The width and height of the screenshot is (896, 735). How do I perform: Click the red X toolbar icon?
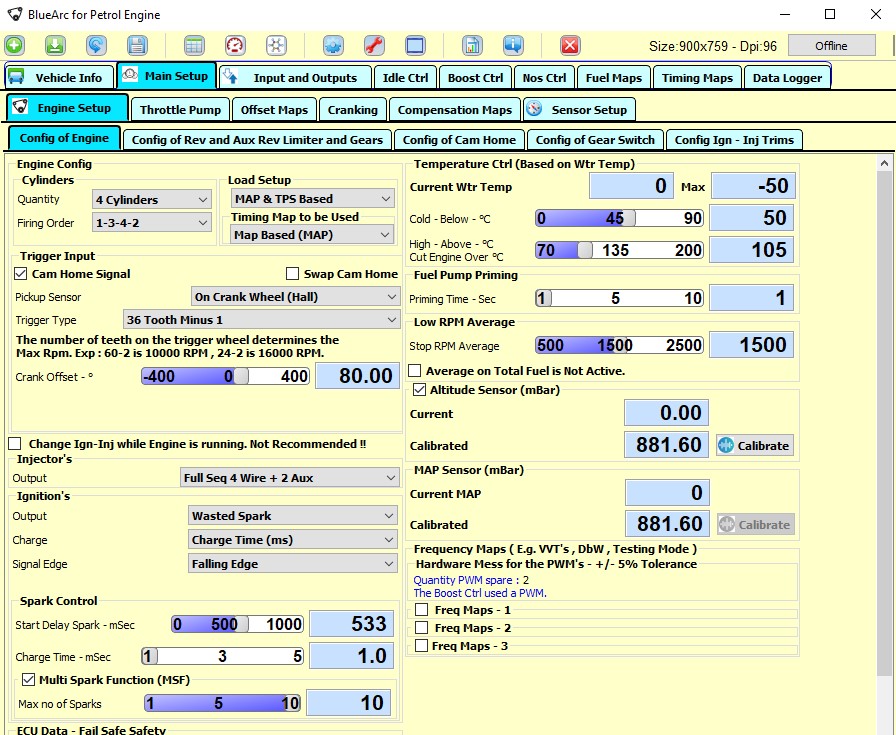point(570,46)
